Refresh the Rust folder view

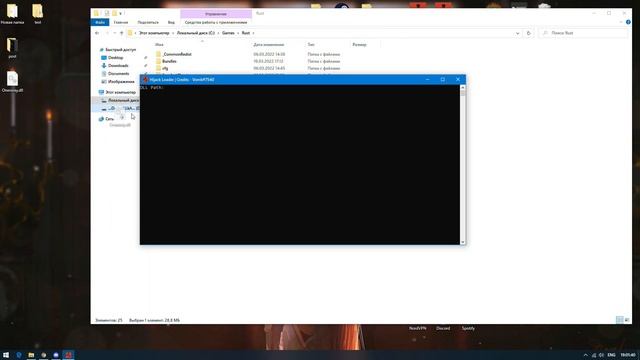pos(529,33)
